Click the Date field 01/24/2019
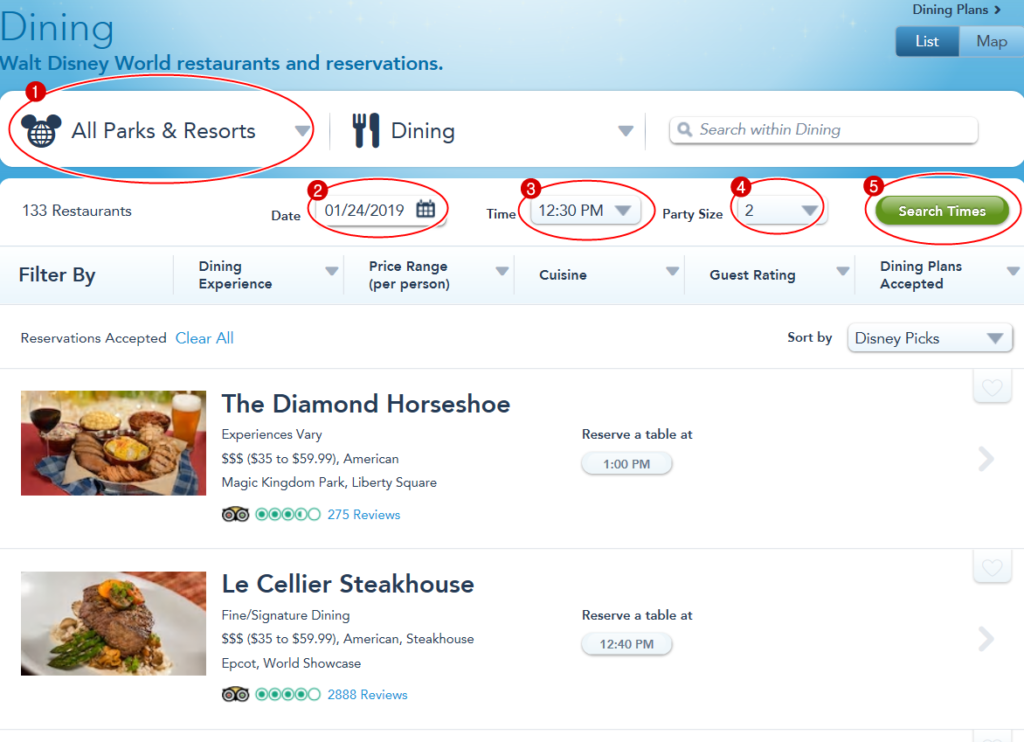The width and height of the screenshot is (1024, 742). [381, 210]
